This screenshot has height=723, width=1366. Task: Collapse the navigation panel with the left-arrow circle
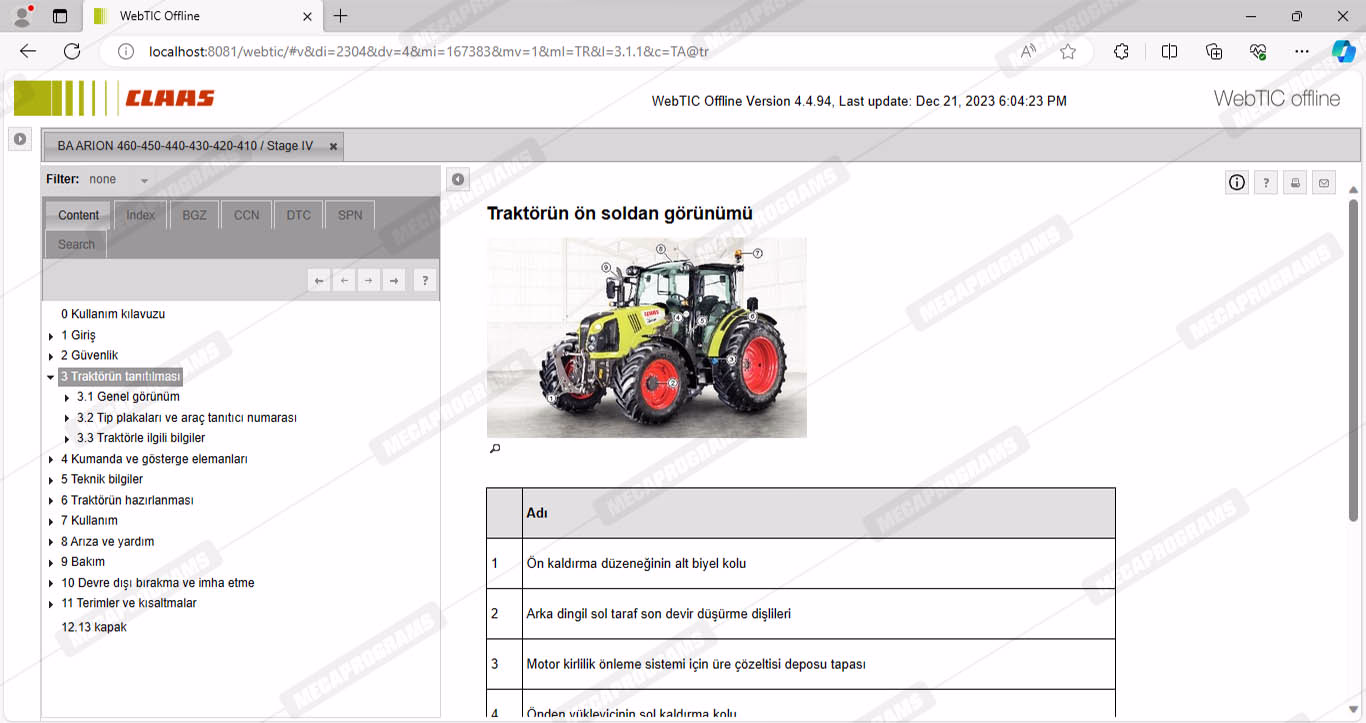click(x=458, y=179)
